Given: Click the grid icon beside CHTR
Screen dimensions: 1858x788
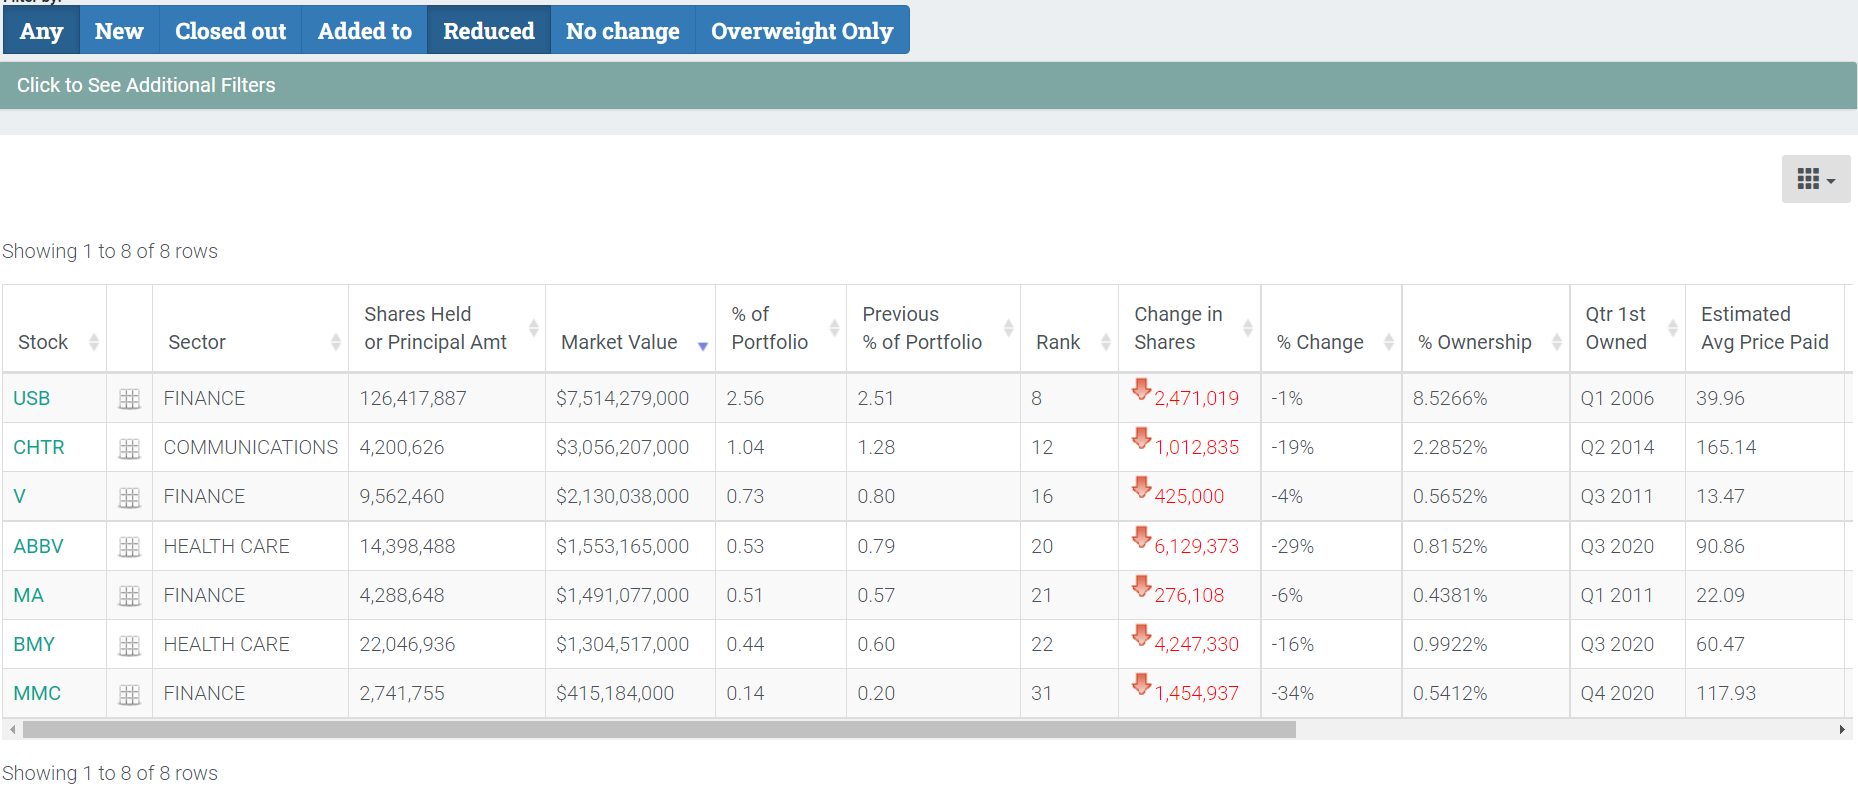Looking at the screenshot, I should point(129,448).
